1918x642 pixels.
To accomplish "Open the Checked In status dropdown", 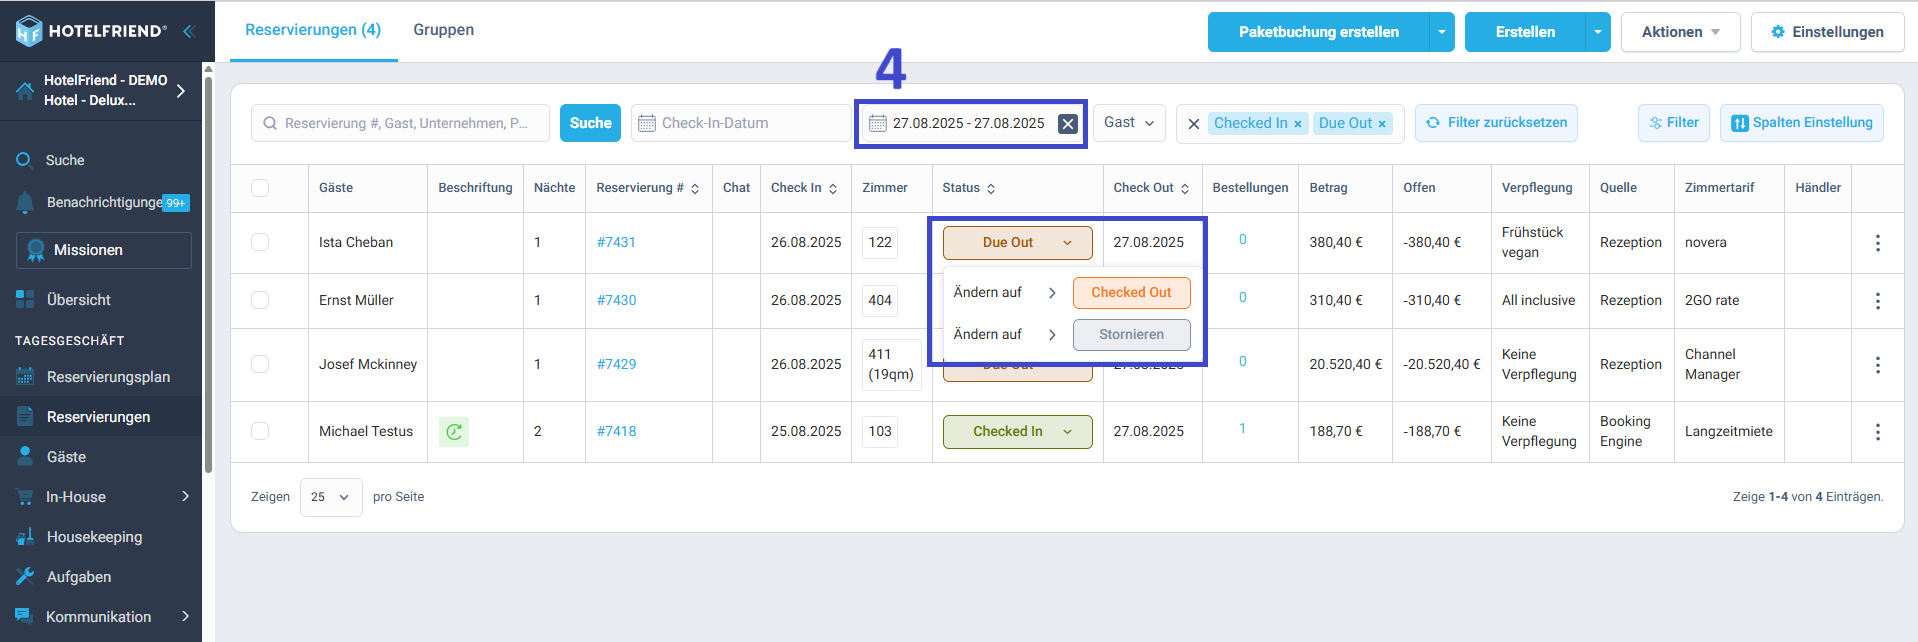I will tap(1017, 431).
